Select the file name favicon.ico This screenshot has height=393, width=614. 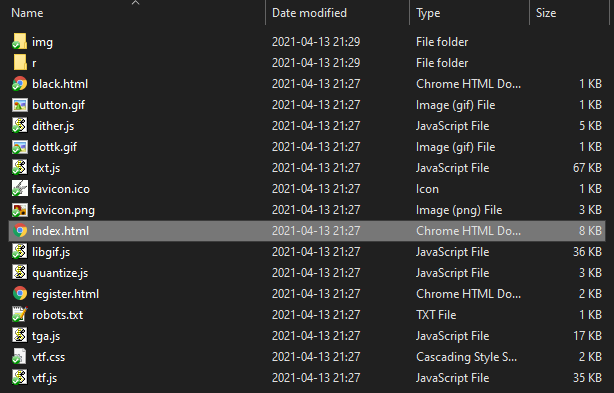click(x=61, y=189)
